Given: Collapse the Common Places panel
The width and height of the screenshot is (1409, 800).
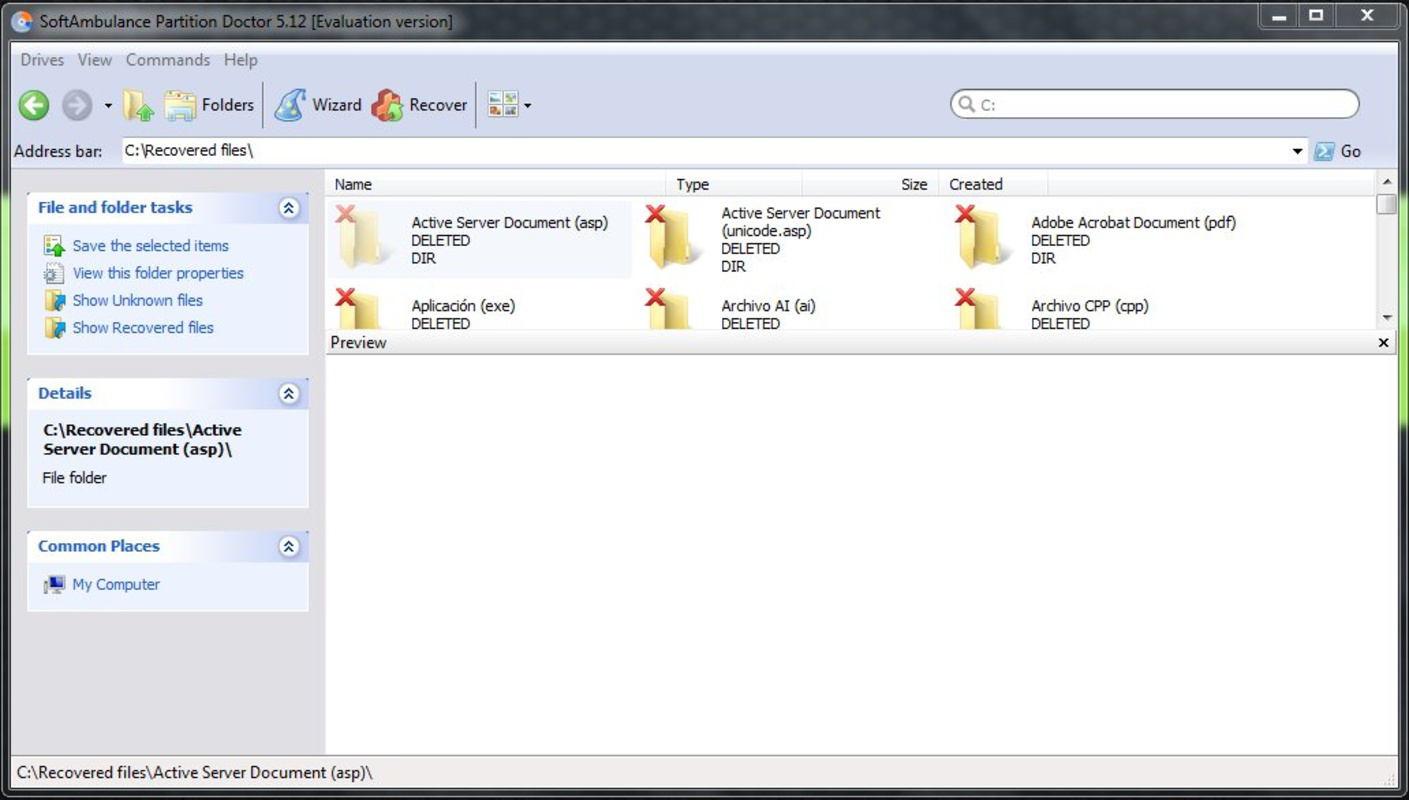Looking at the screenshot, I should (x=289, y=547).
